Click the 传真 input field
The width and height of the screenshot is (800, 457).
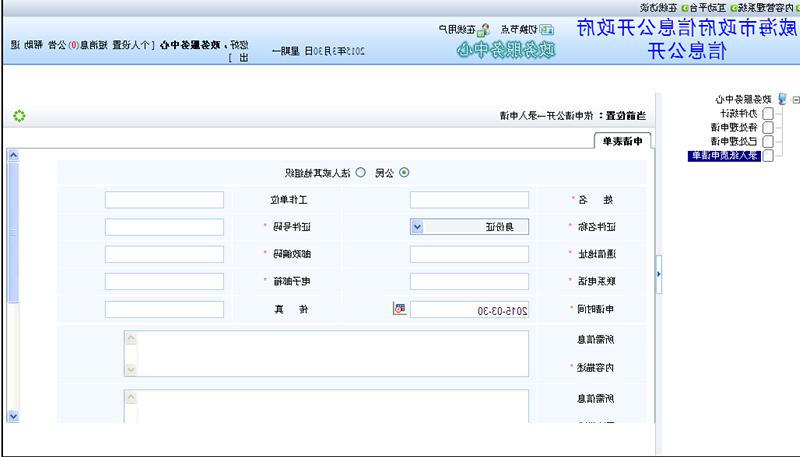[164, 309]
